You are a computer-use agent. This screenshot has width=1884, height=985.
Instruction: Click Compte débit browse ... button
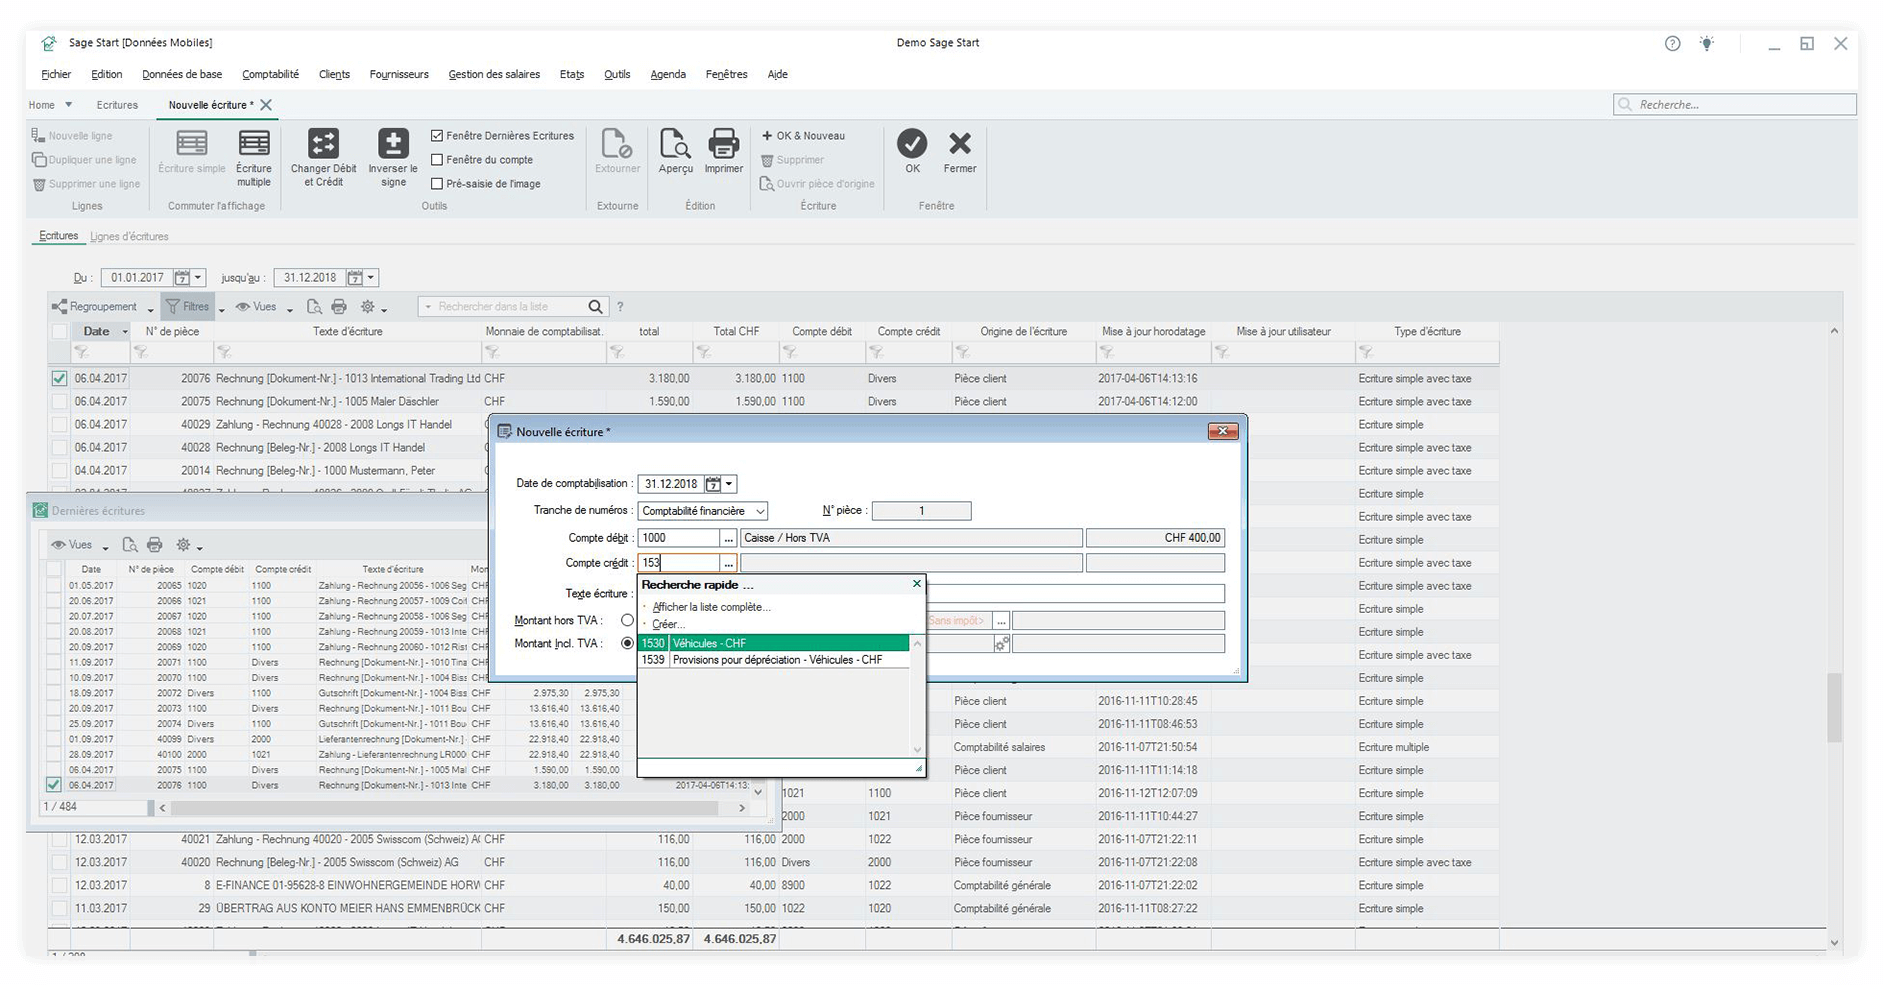click(729, 538)
